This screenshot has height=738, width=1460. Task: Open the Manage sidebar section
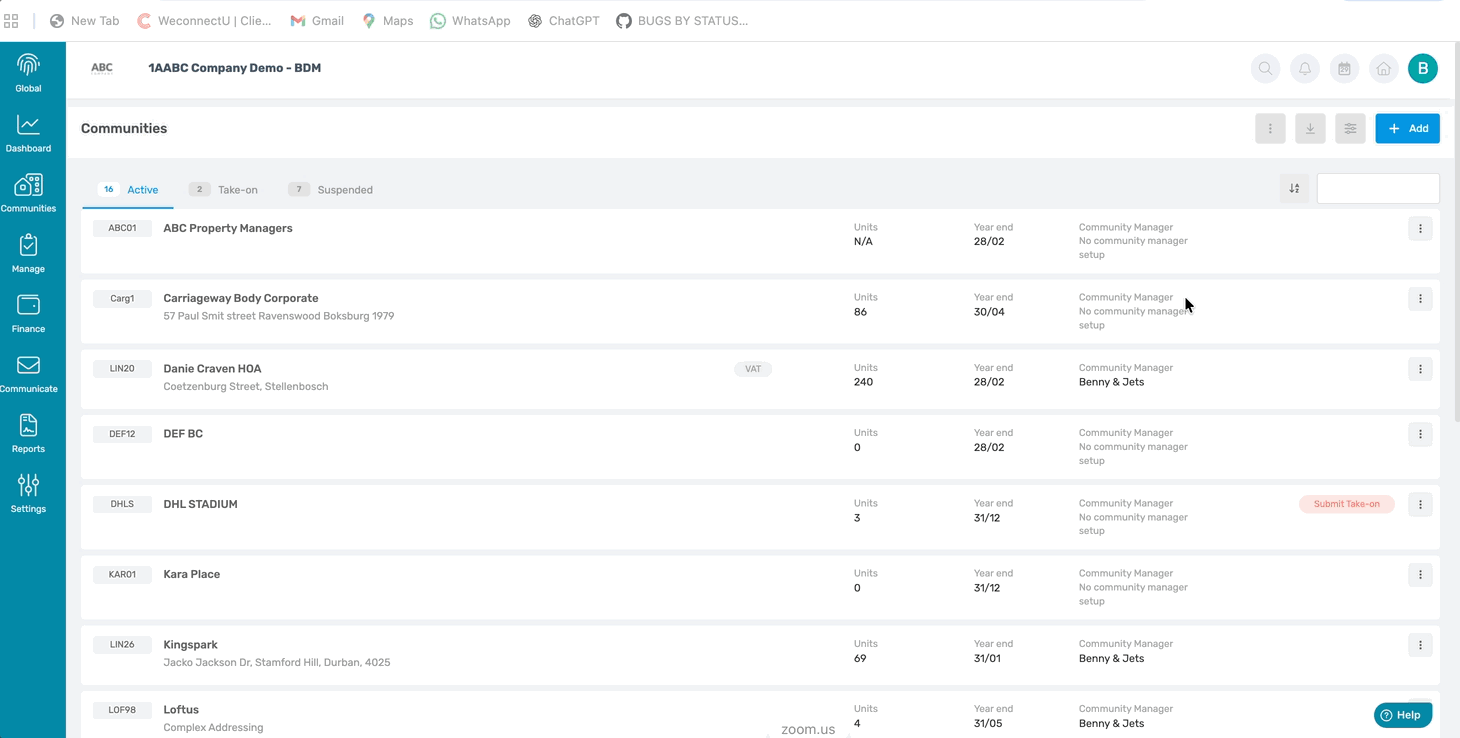pyautogui.click(x=28, y=254)
